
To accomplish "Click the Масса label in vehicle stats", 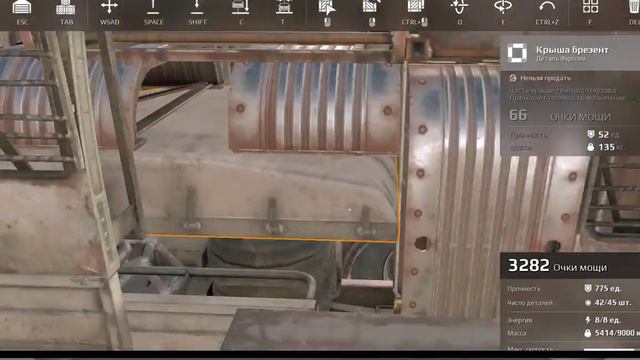I will pos(516,333).
